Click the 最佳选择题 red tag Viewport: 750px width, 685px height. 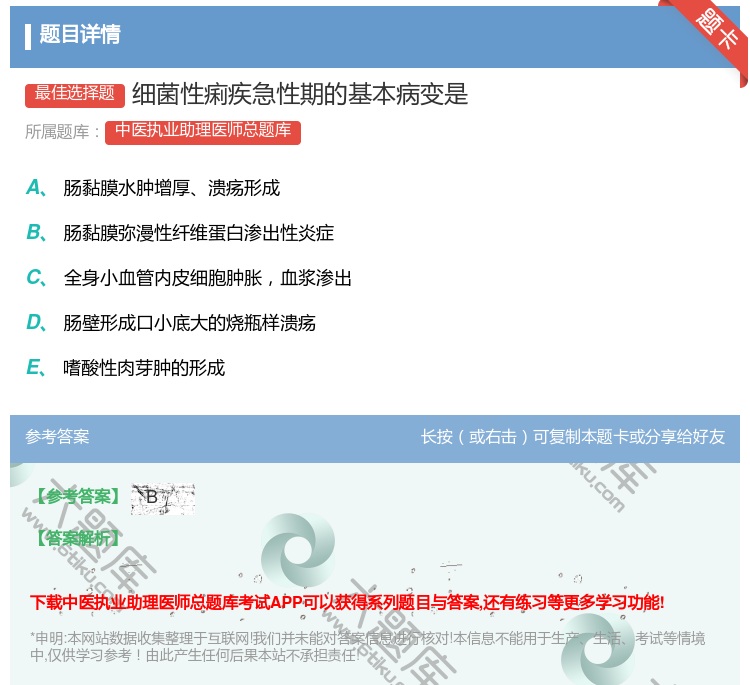pyautogui.click(x=75, y=94)
